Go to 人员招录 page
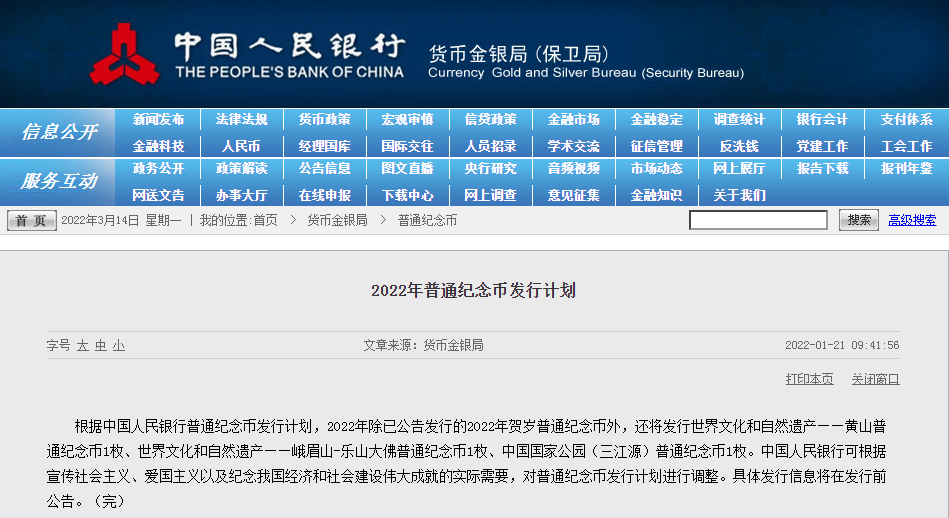The image size is (949, 518). tap(490, 146)
